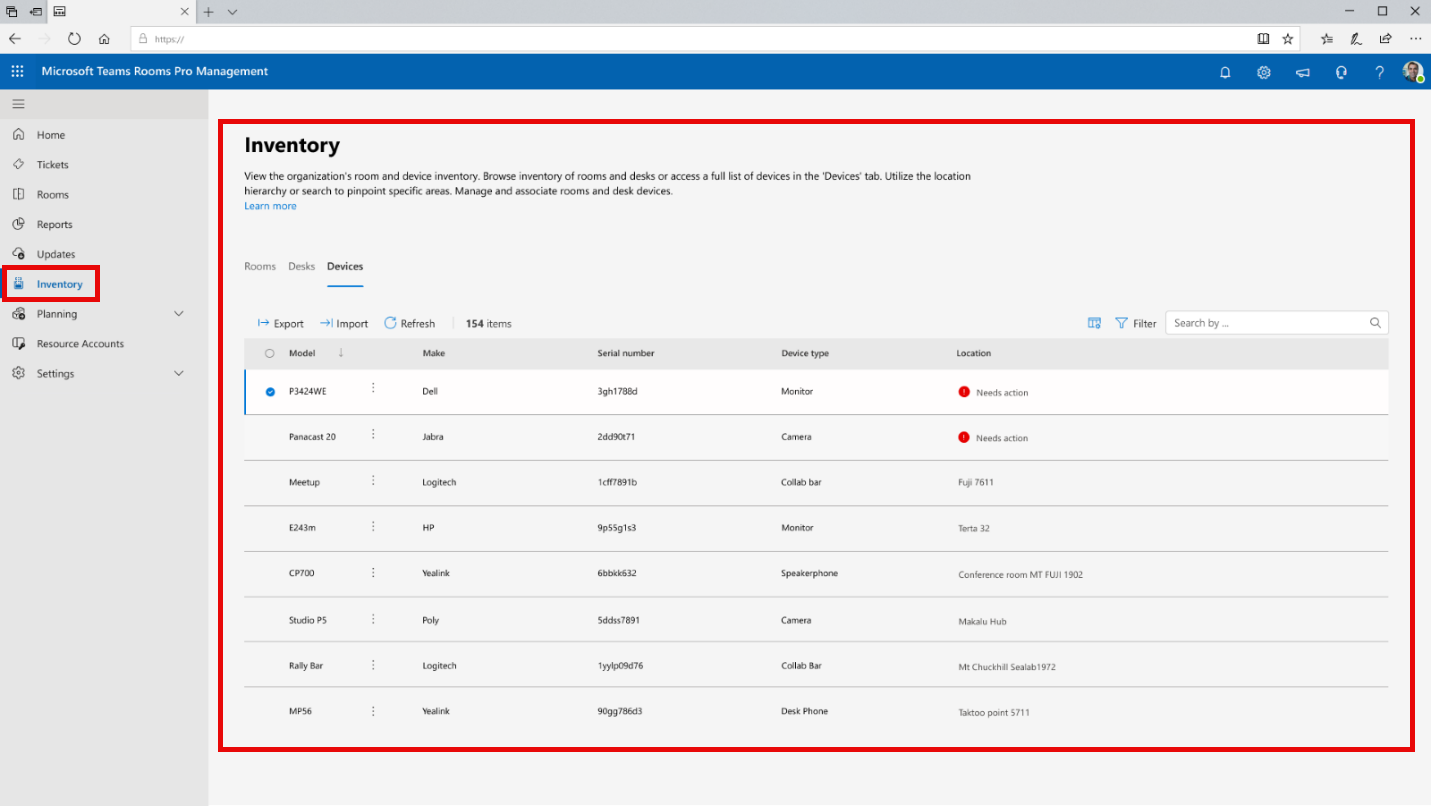Open more options for MP56 row
1431x806 pixels.
coord(373,711)
